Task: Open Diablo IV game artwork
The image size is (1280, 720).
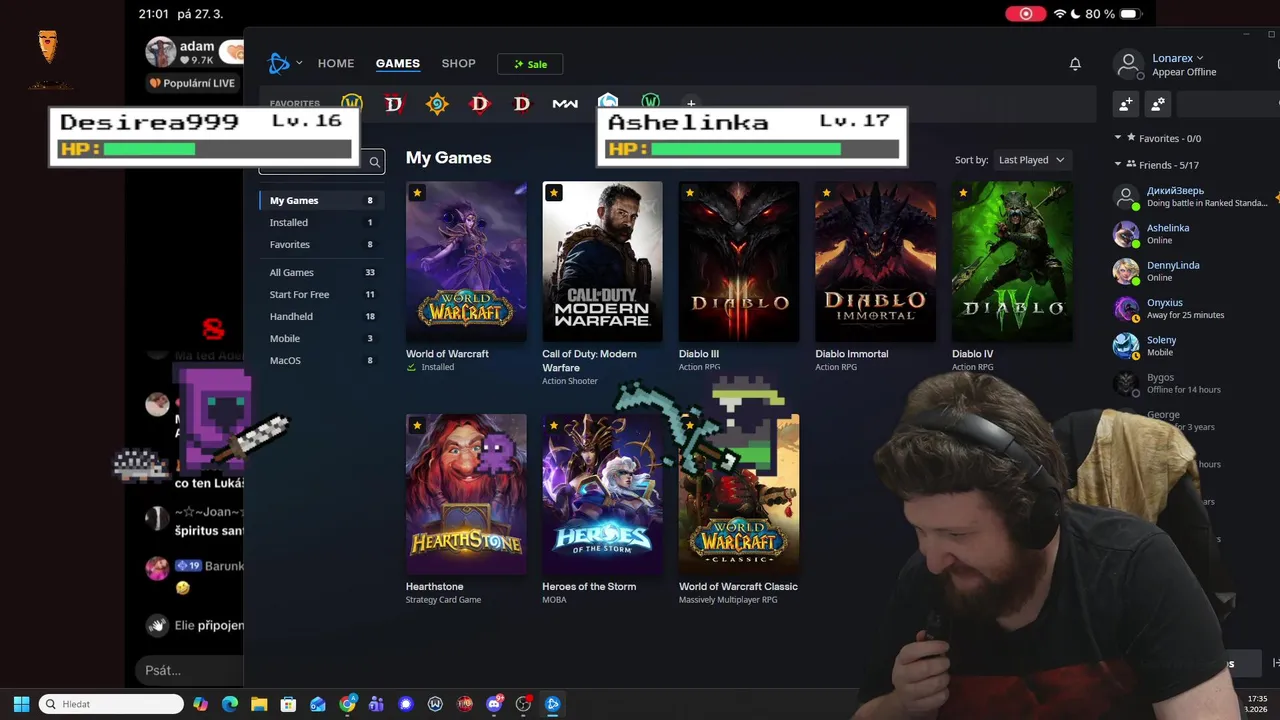Action: [x=1012, y=261]
